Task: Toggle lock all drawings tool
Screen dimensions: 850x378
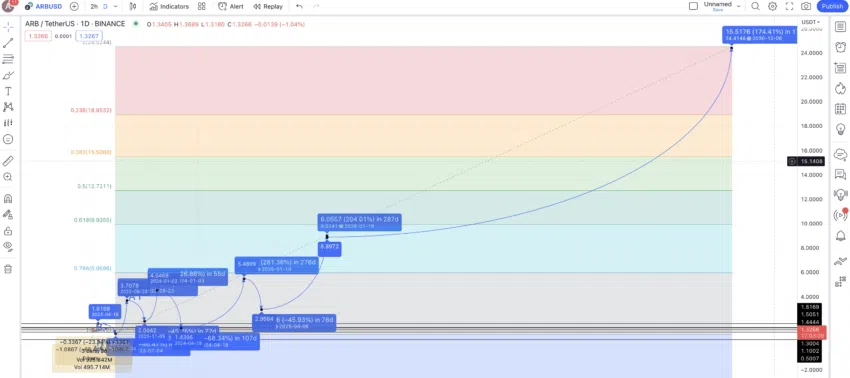Action: (x=8, y=231)
